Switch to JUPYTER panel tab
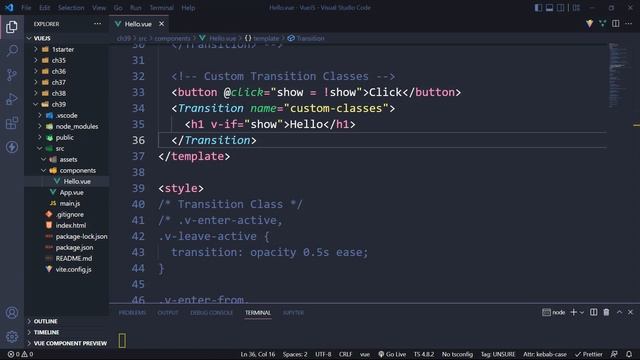 293,313
